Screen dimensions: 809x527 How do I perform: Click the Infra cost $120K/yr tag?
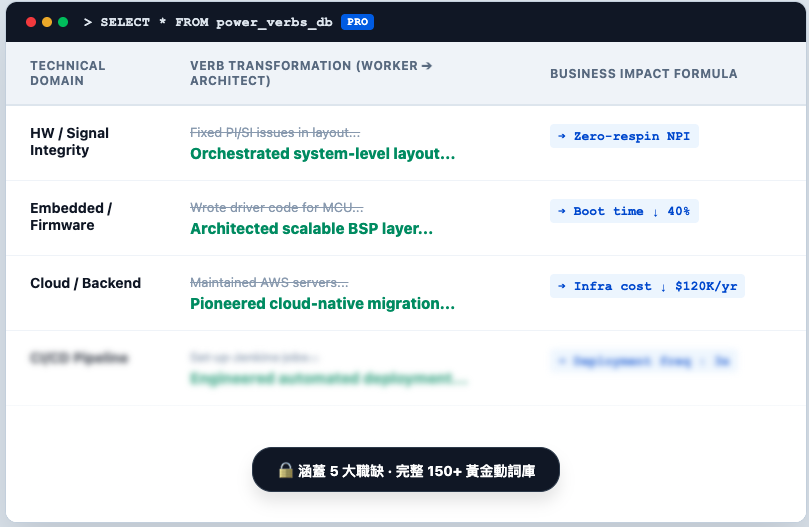click(647, 286)
